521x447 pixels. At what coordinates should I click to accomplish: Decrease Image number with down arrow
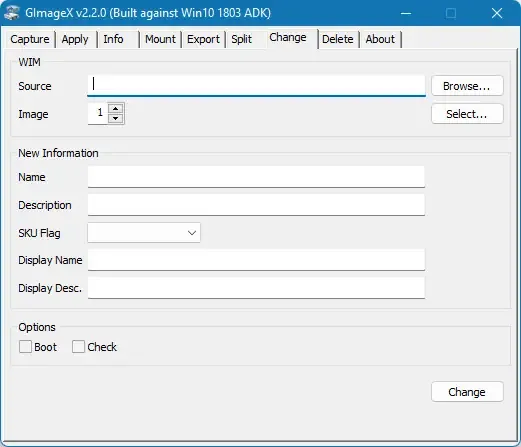(116, 118)
